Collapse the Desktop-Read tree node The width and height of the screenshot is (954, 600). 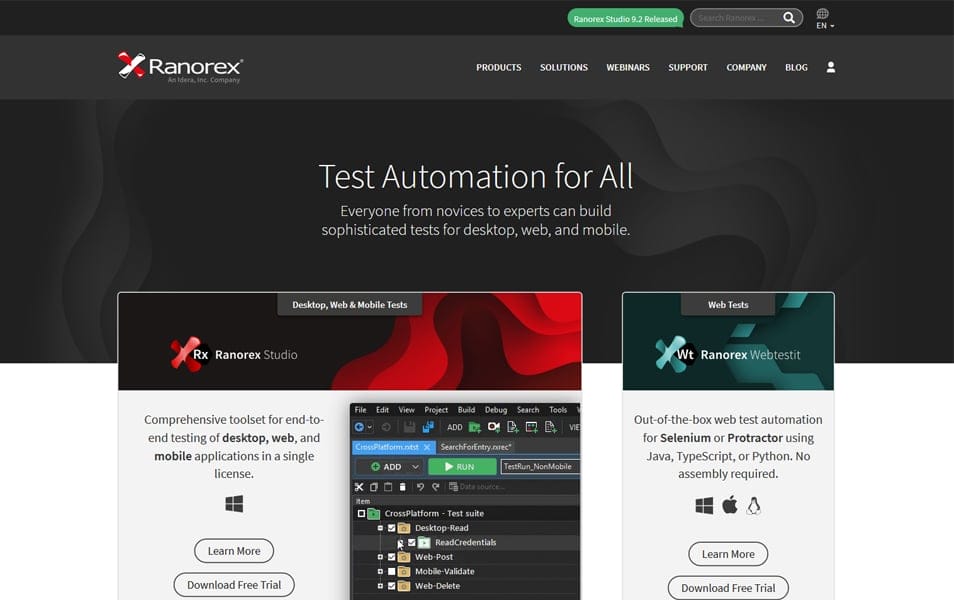coord(380,528)
